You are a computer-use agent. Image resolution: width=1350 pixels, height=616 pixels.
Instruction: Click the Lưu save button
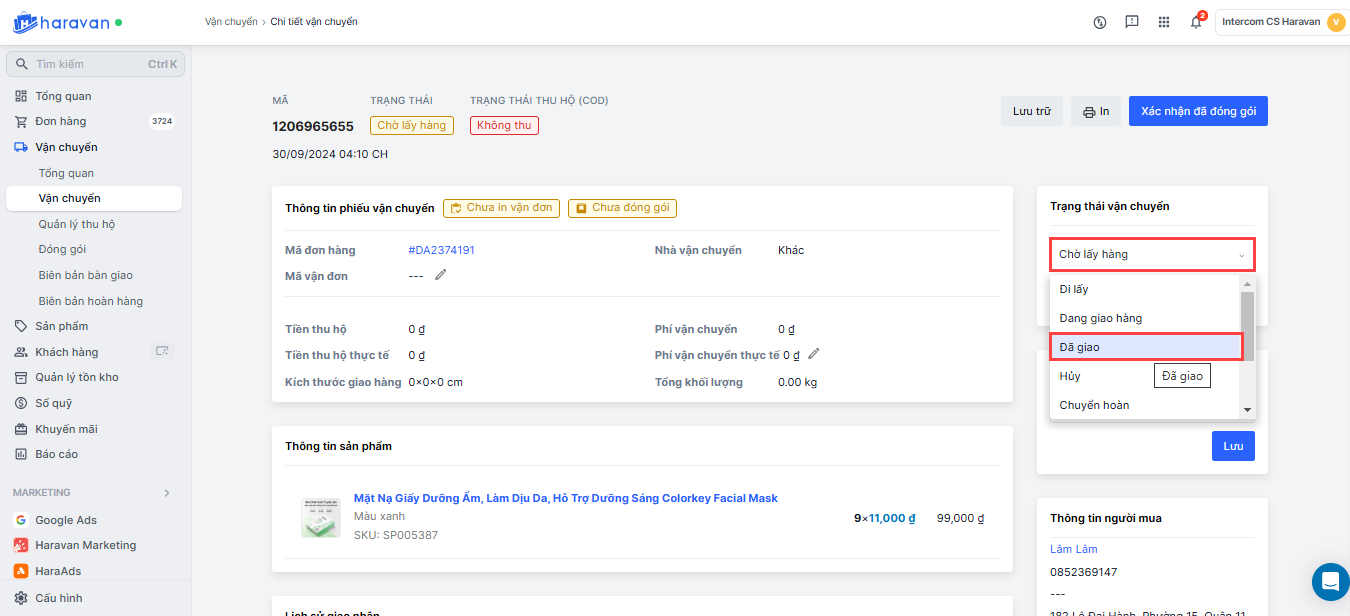1233,446
